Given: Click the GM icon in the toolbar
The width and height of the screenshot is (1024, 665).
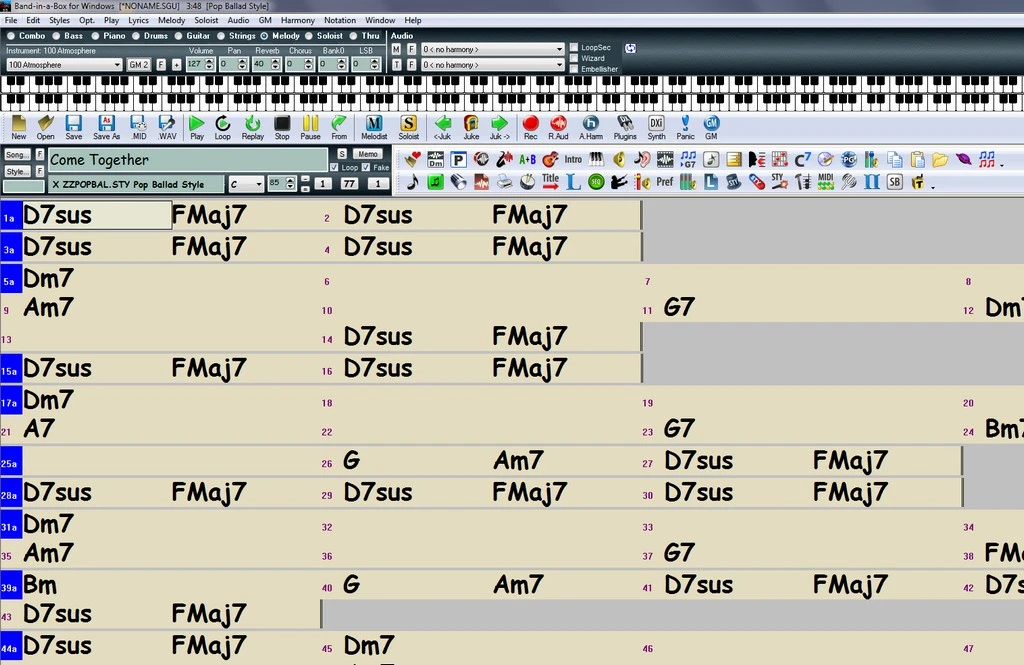Looking at the screenshot, I should [711, 127].
